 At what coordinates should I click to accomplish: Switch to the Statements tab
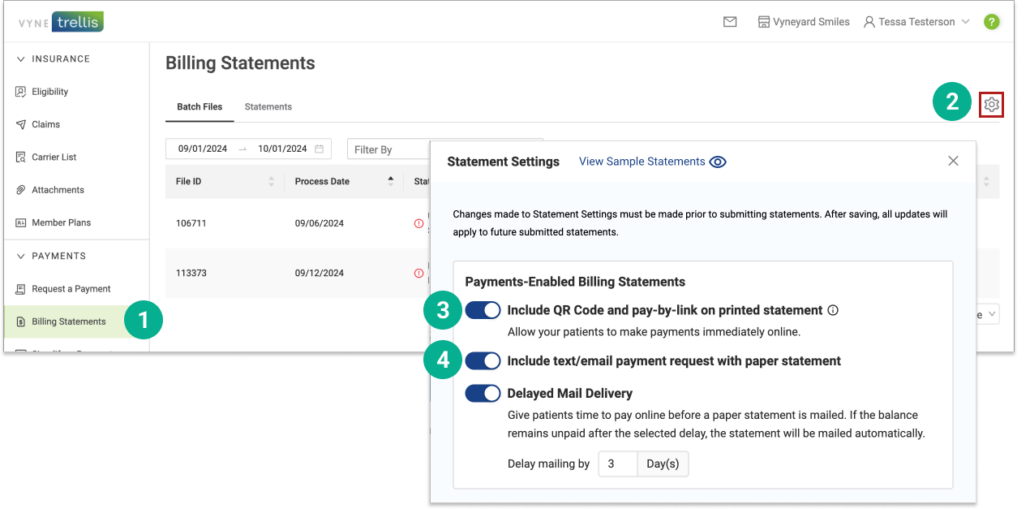click(268, 107)
